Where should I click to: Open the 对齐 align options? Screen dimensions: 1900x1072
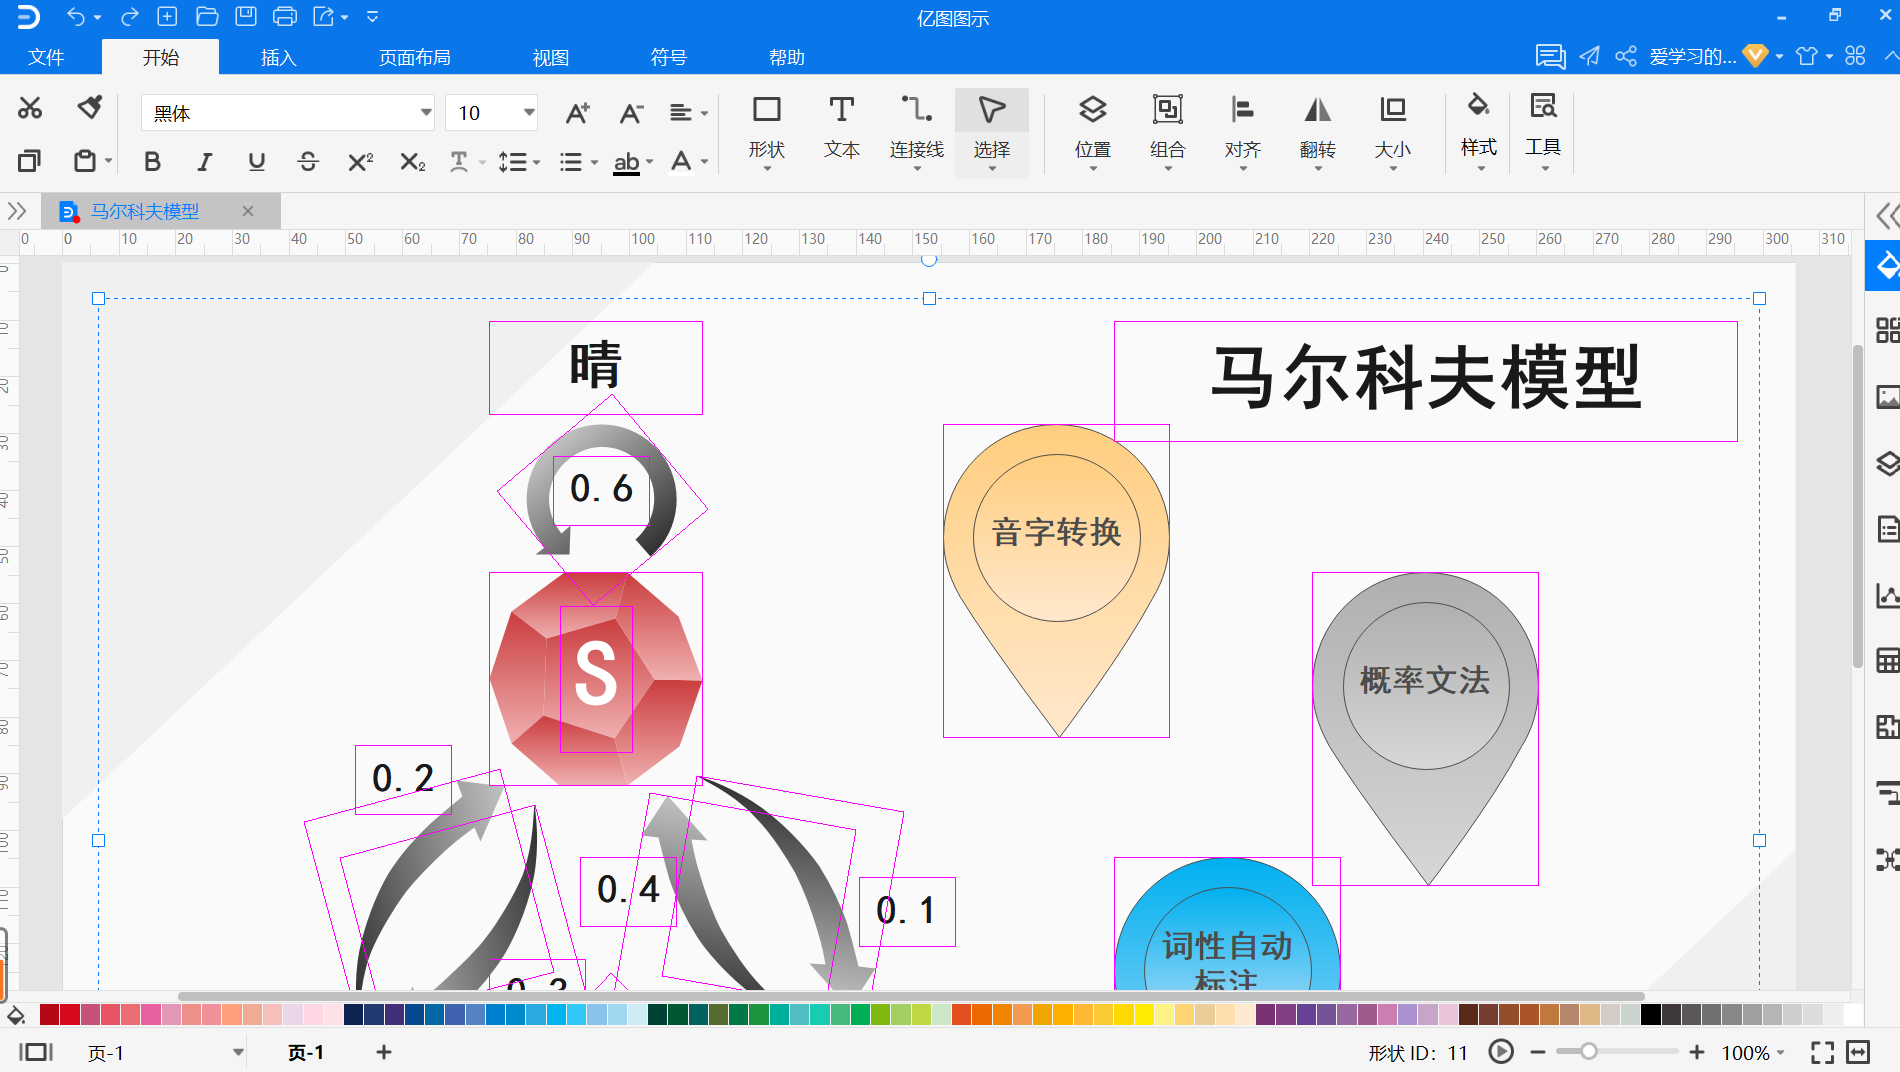click(1242, 131)
